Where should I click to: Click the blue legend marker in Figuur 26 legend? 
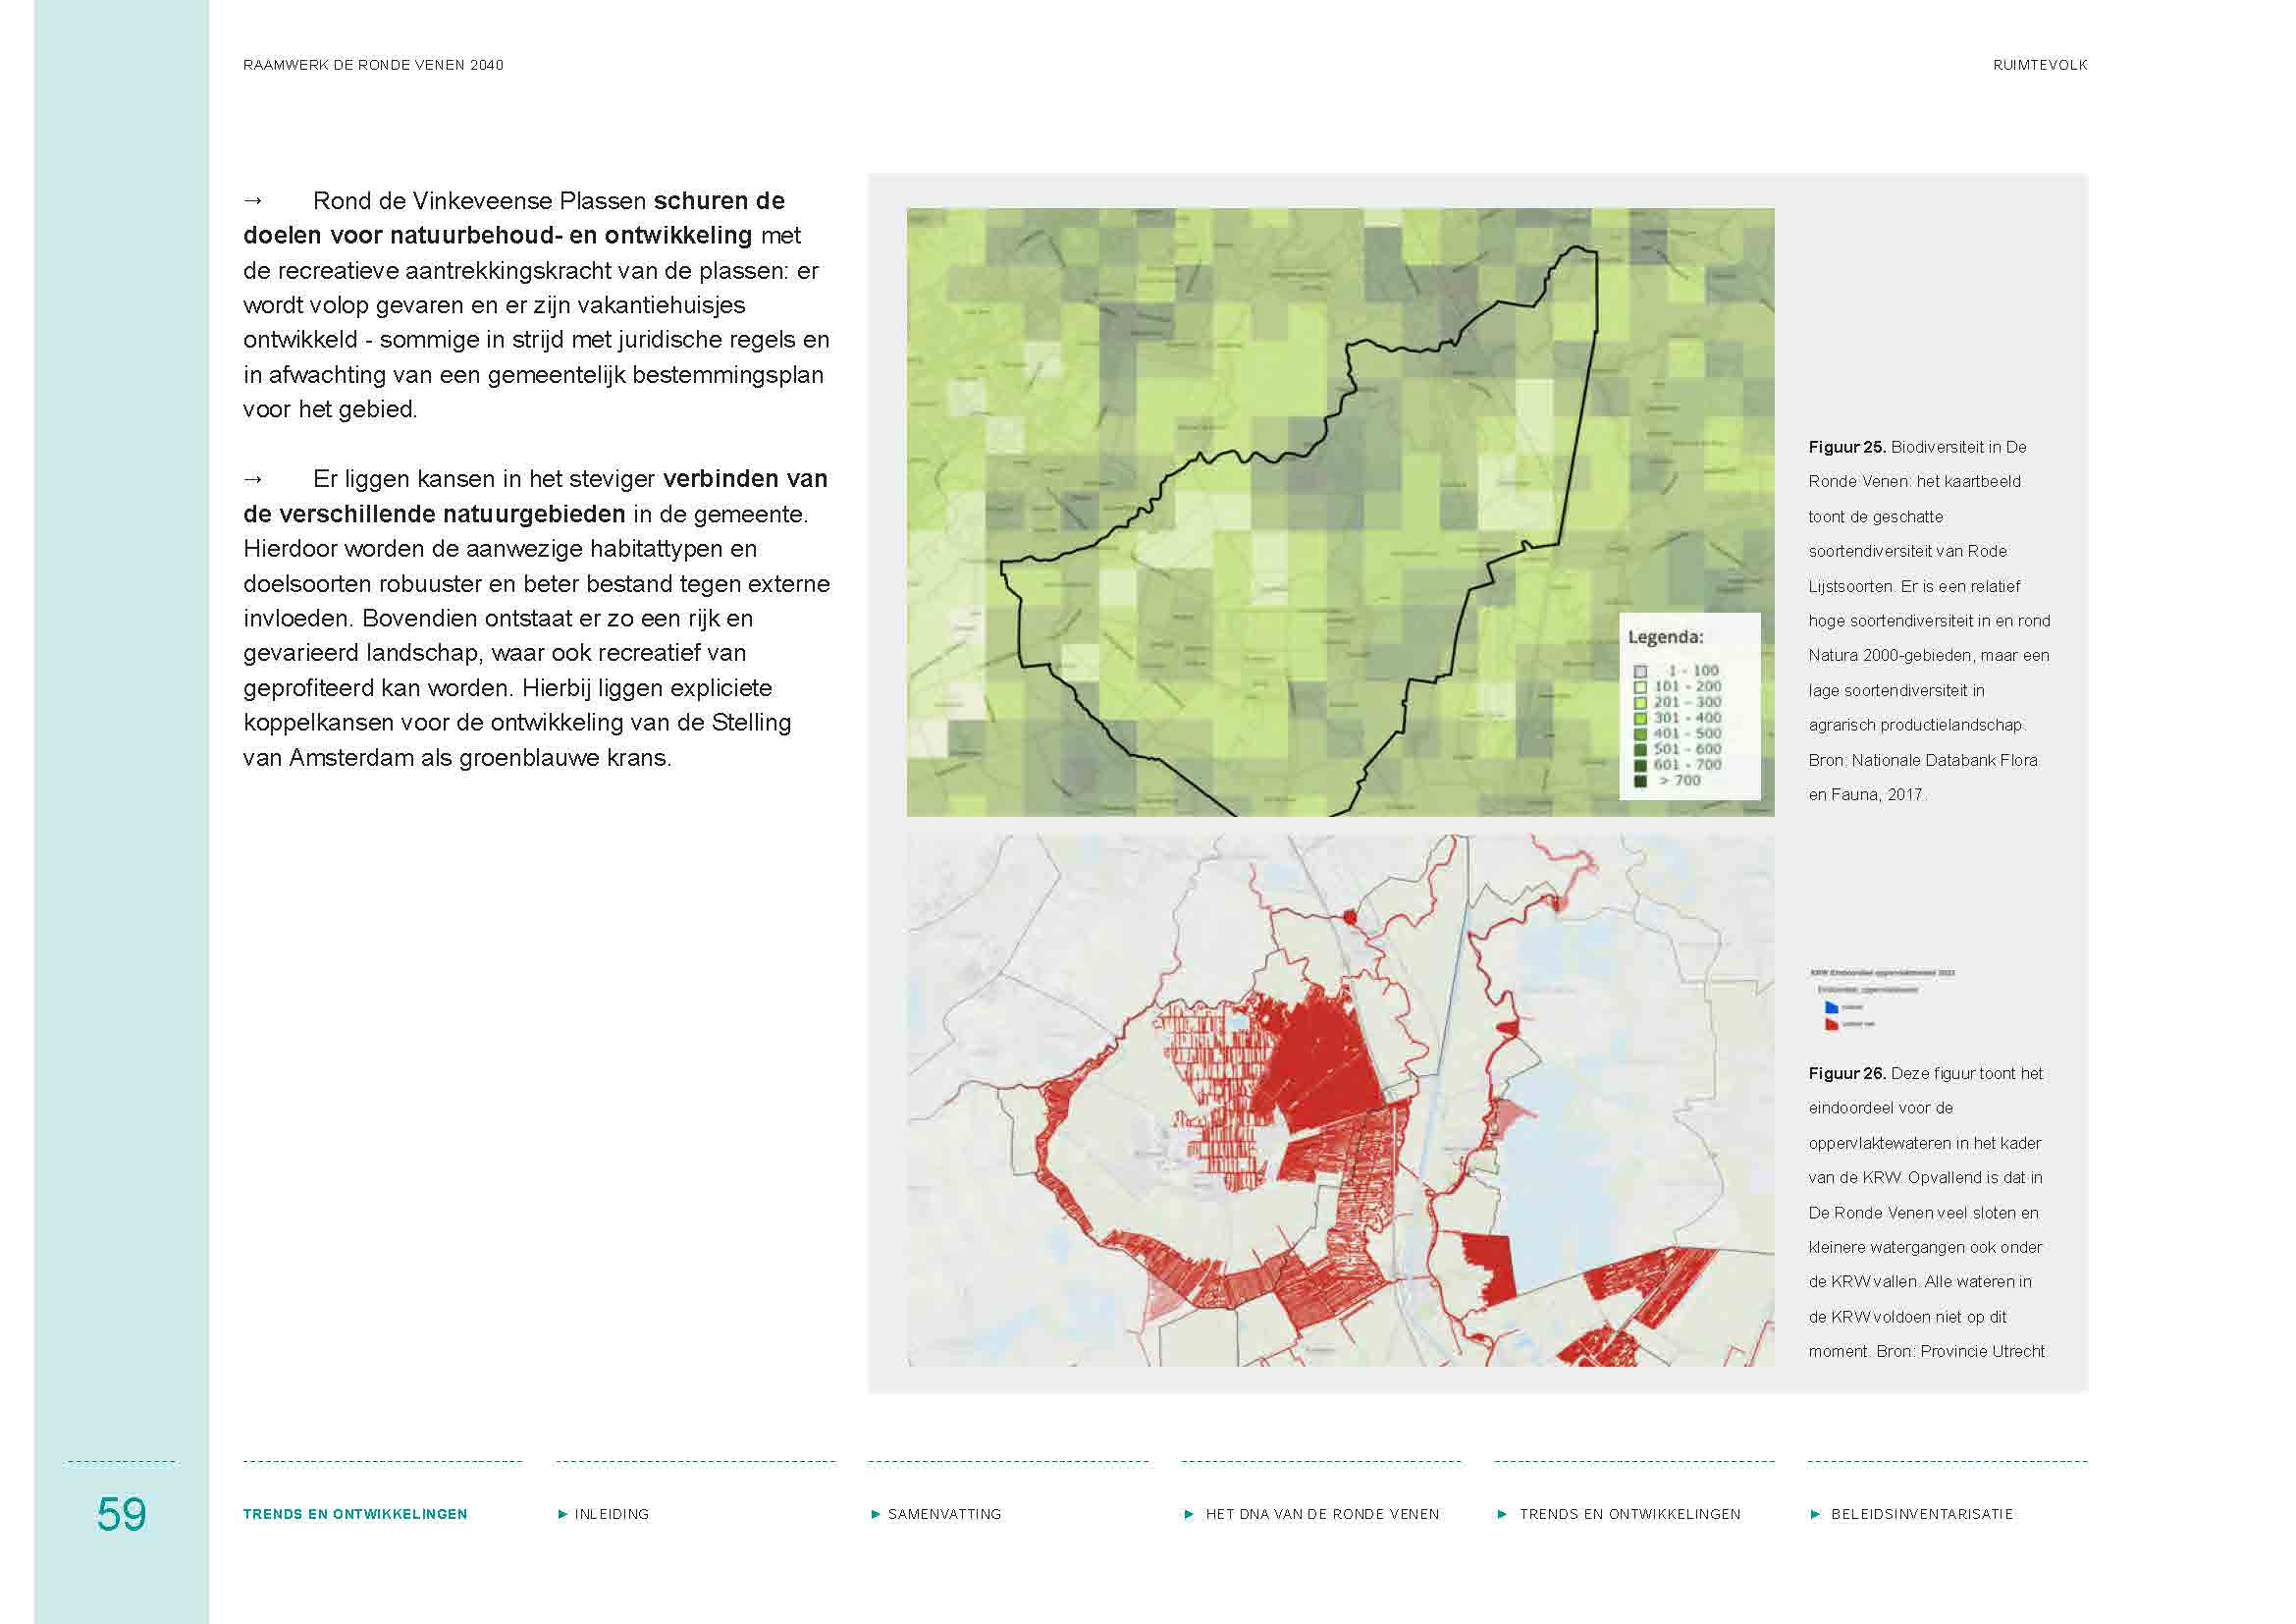coord(1831,1009)
